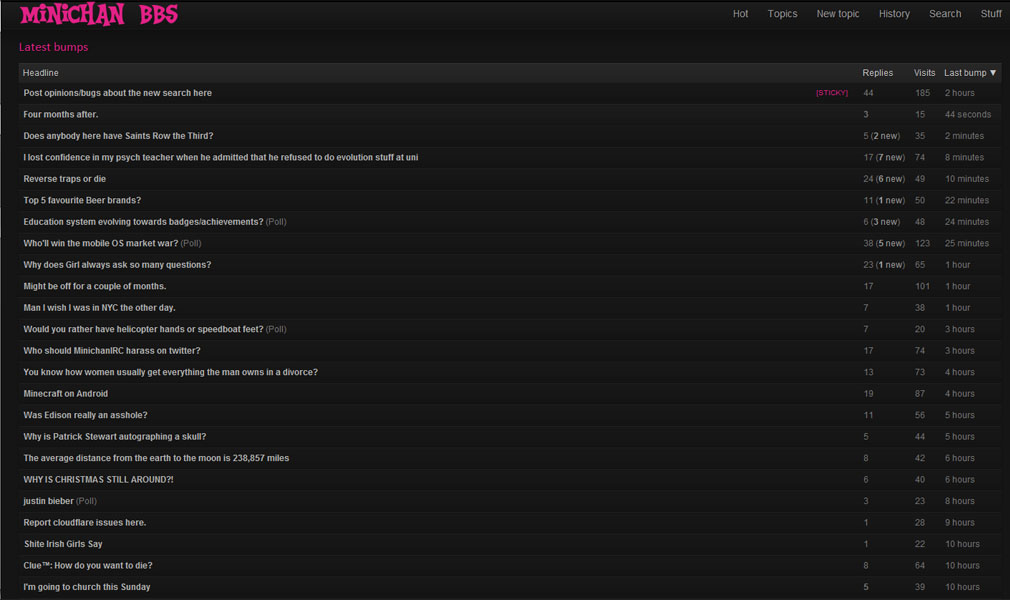Sort topics by Replies column

[877, 73]
